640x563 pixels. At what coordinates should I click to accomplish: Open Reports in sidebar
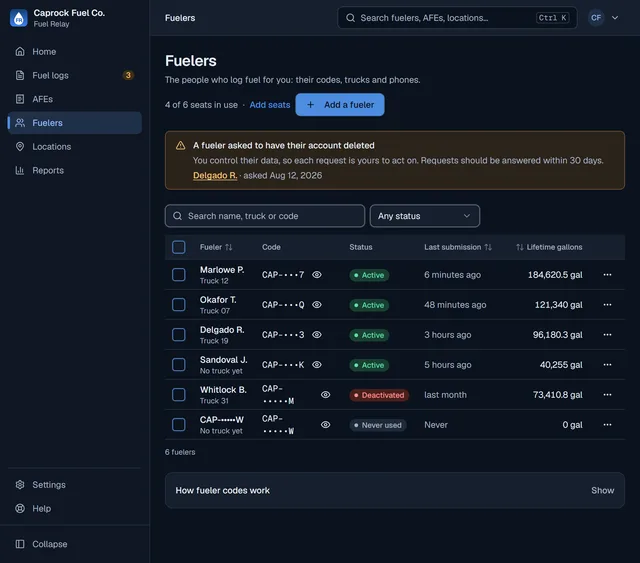point(75,170)
